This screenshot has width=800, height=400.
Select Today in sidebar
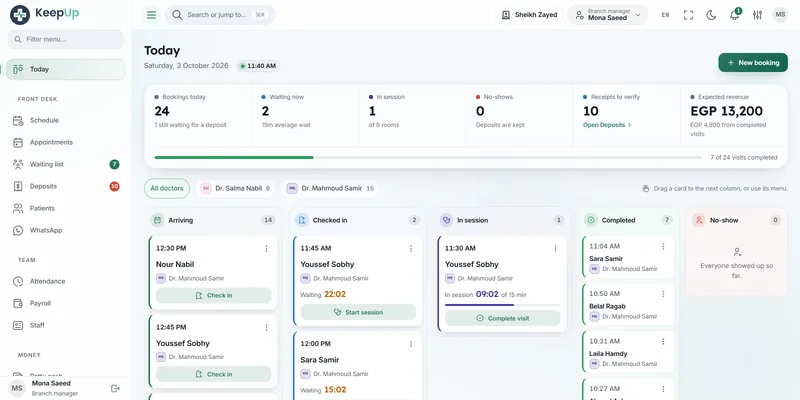click(65, 69)
